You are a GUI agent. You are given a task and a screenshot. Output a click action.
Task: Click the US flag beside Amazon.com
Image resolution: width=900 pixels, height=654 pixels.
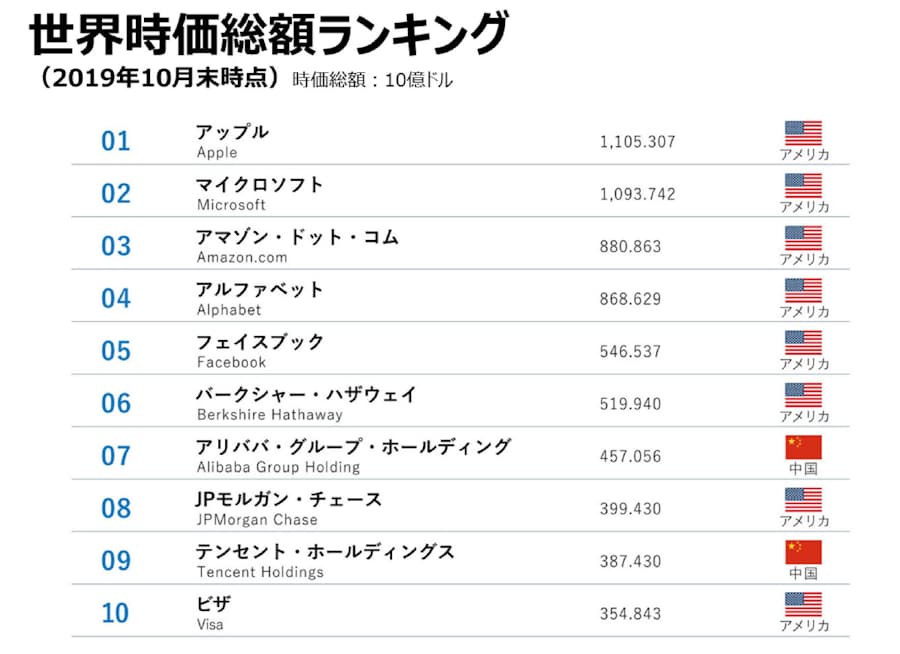click(803, 238)
